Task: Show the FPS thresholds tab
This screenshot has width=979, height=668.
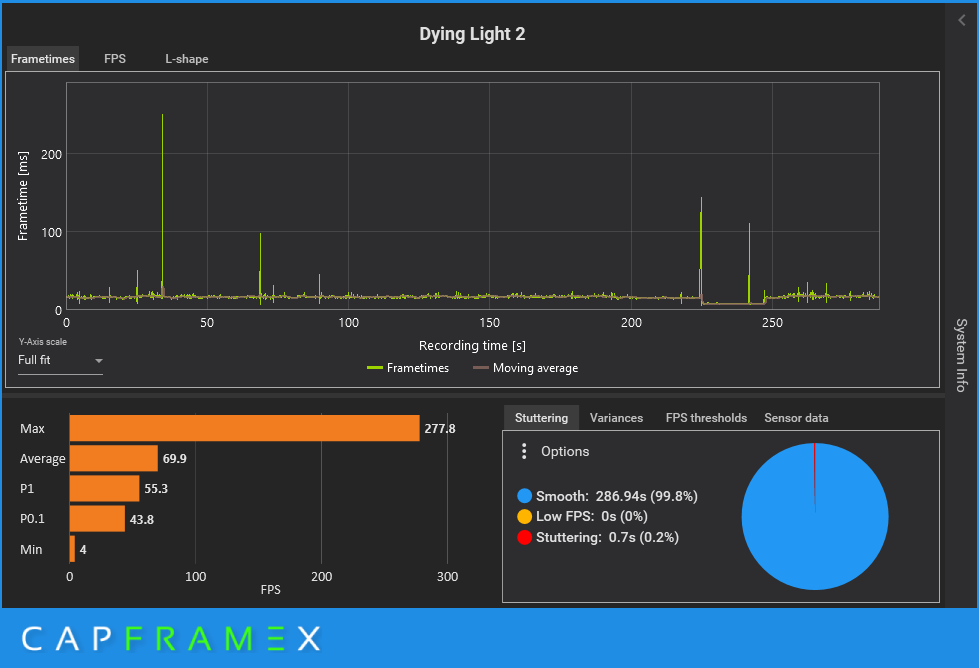Action: (706, 418)
